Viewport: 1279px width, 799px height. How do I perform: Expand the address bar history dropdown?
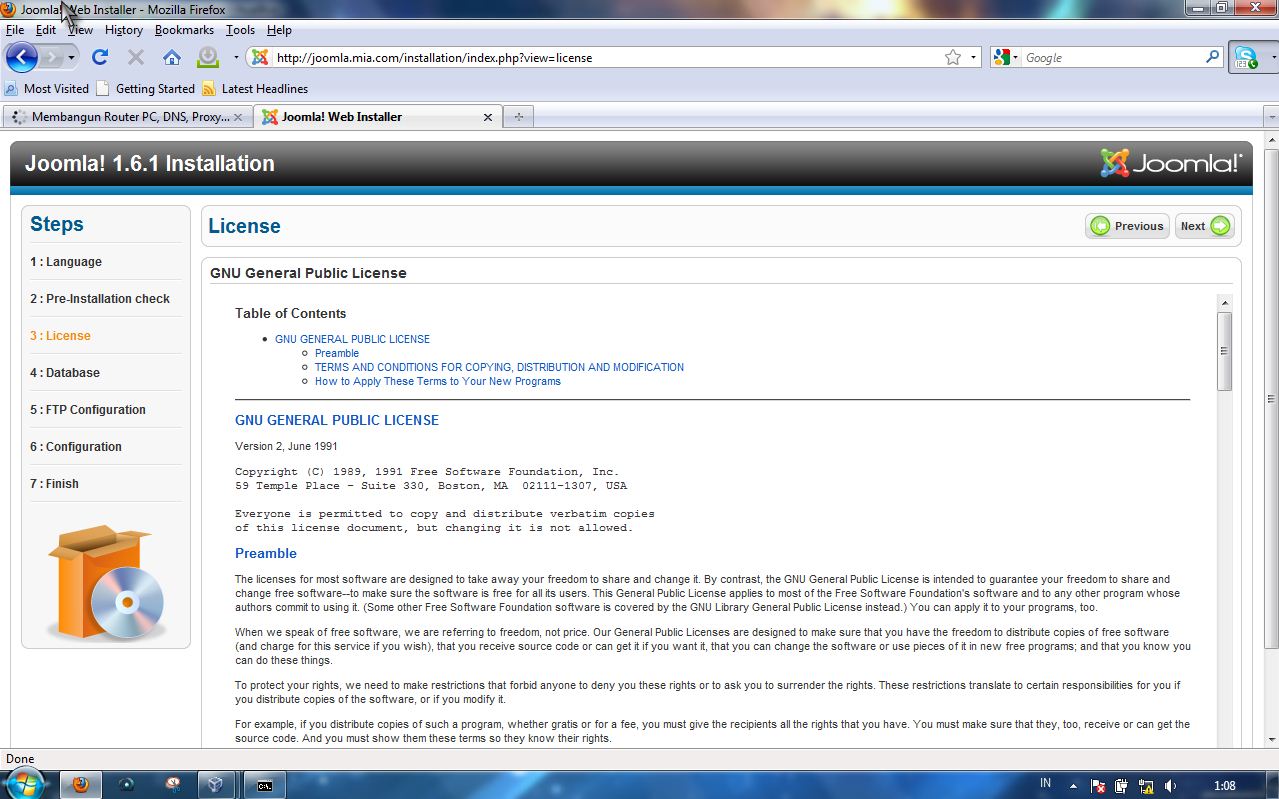[973, 58]
